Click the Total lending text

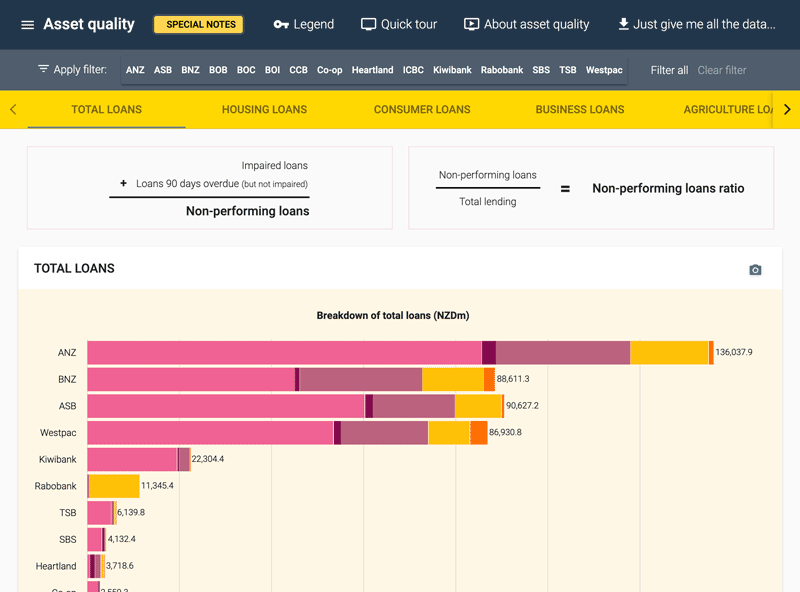click(487, 202)
